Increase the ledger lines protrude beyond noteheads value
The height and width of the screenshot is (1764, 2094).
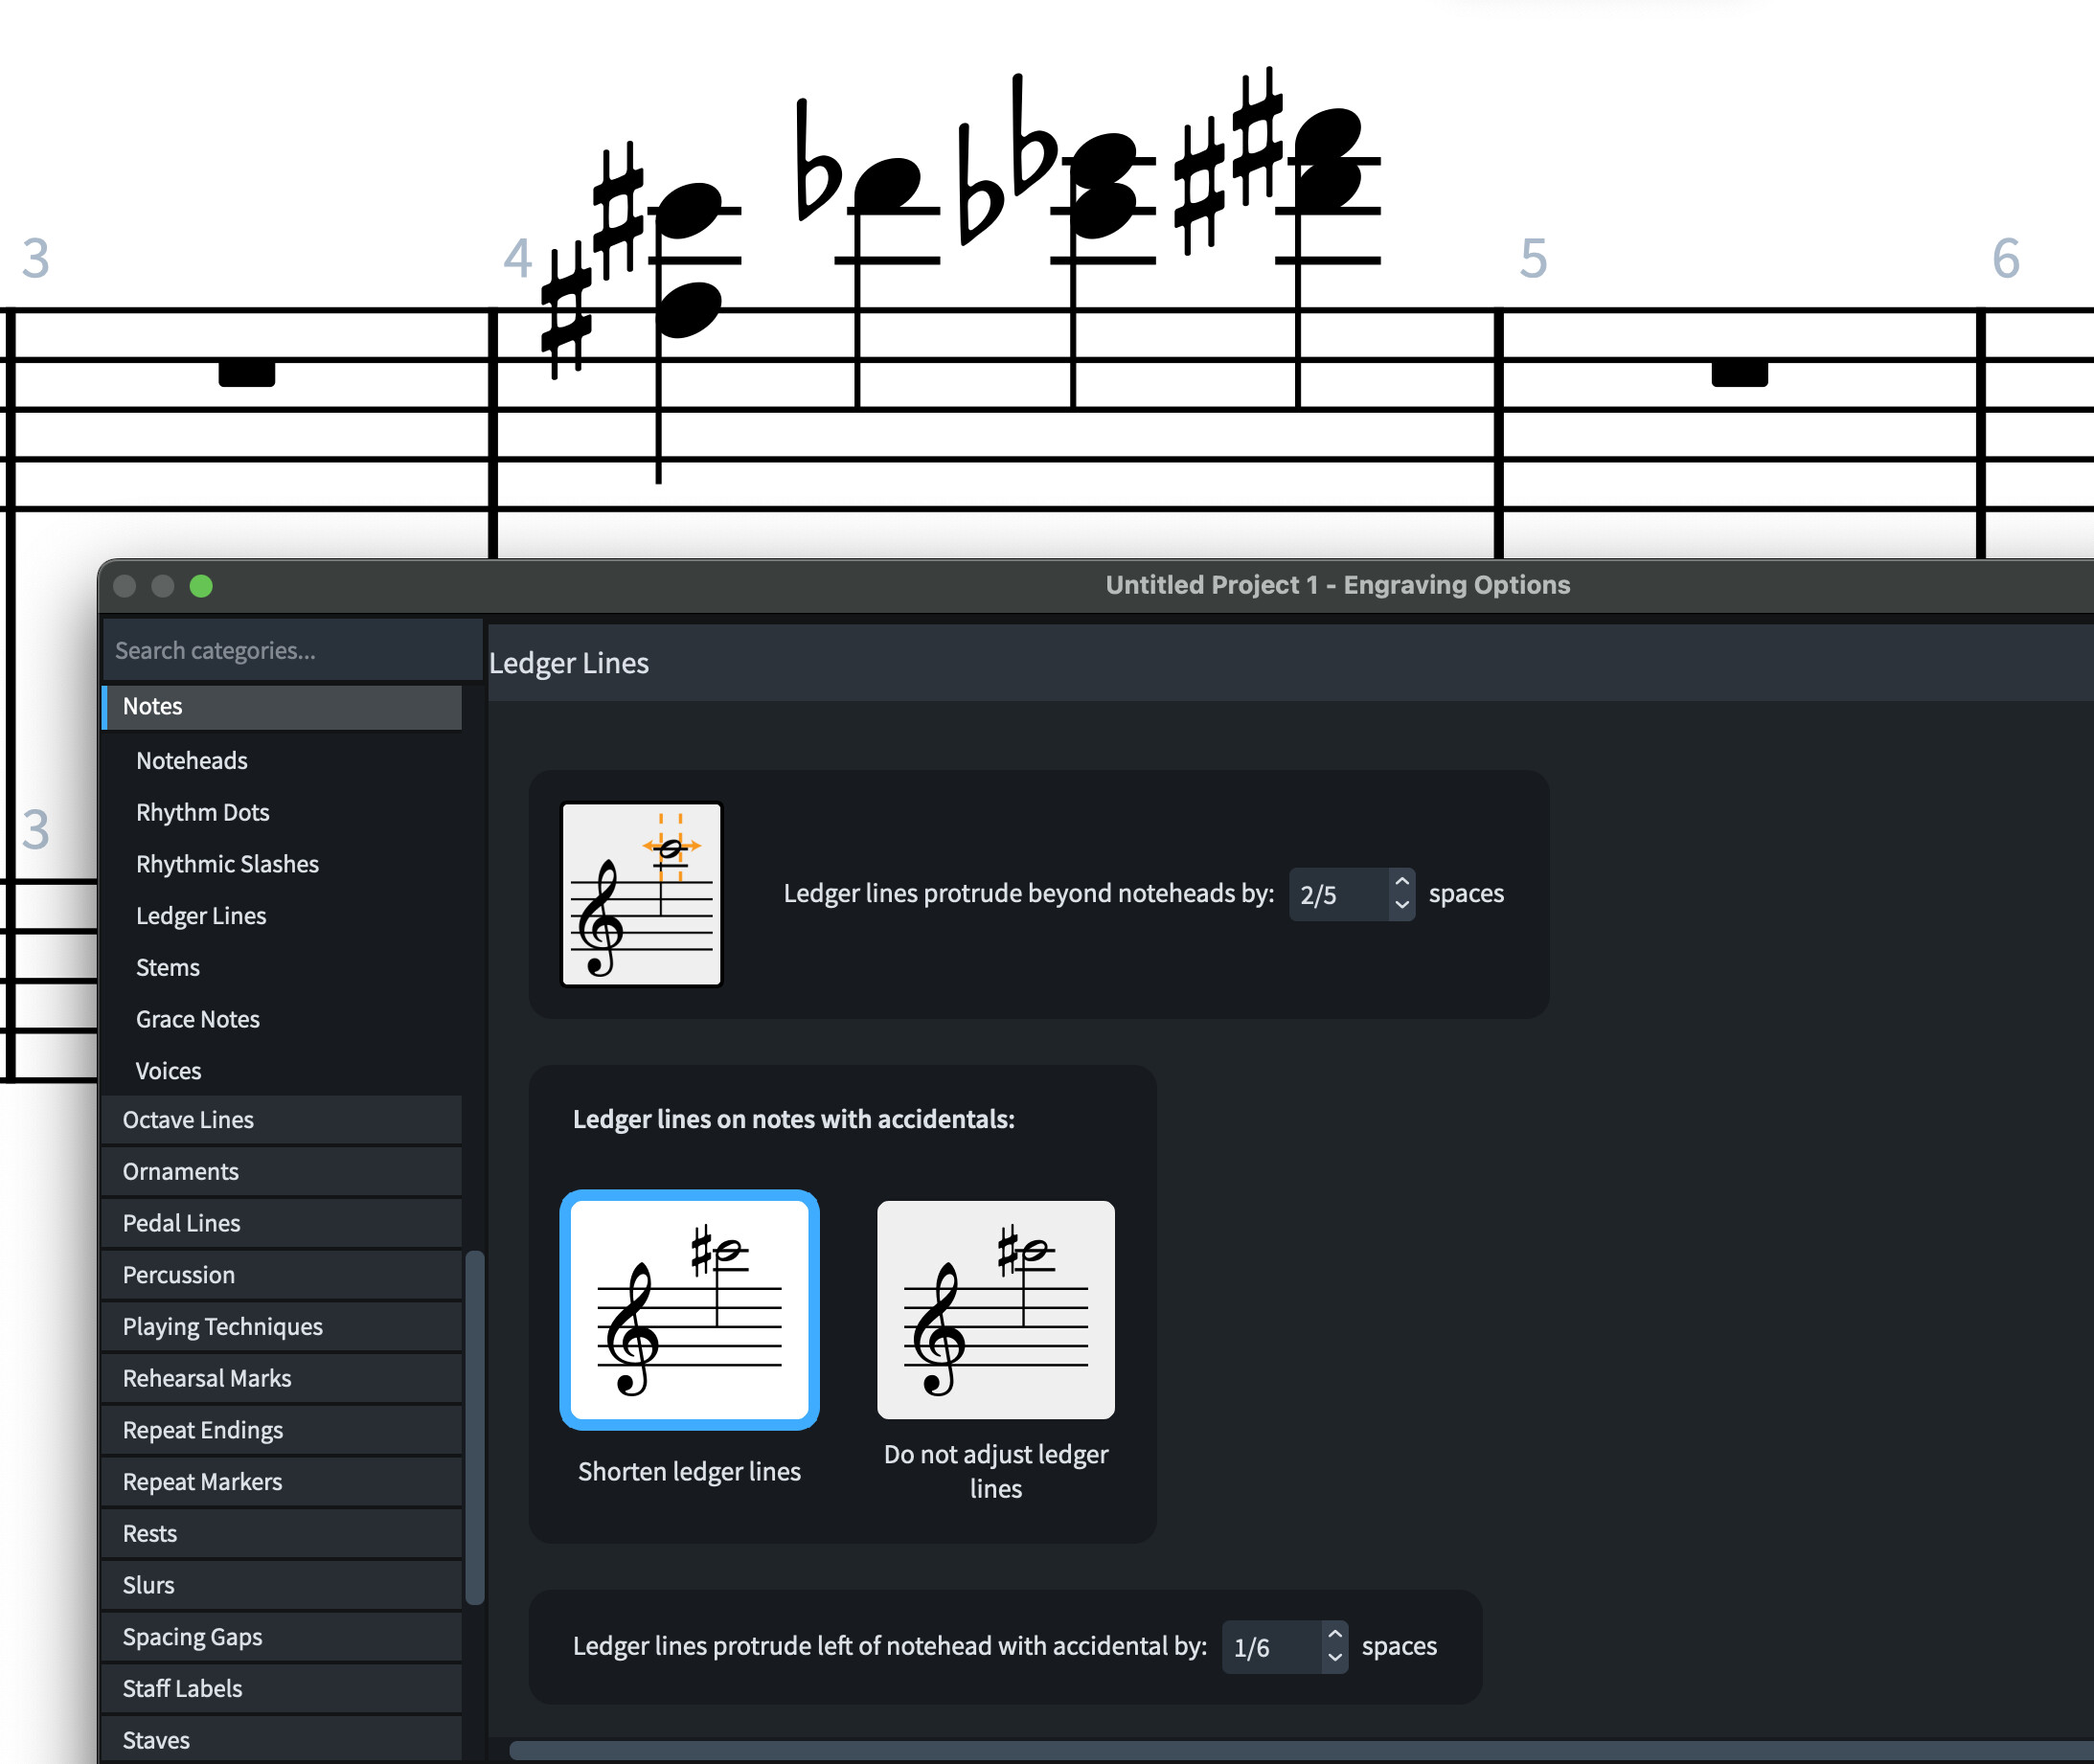[x=1402, y=882]
